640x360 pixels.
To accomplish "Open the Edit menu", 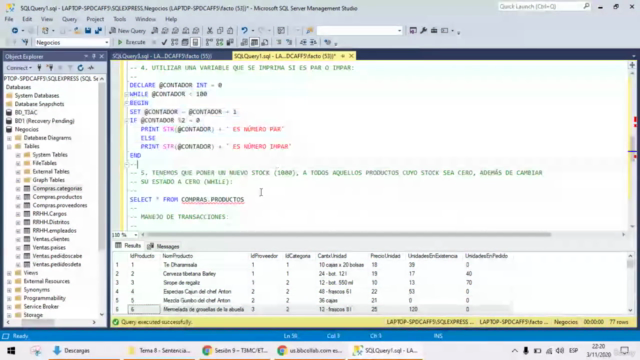I will pos(27,19).
